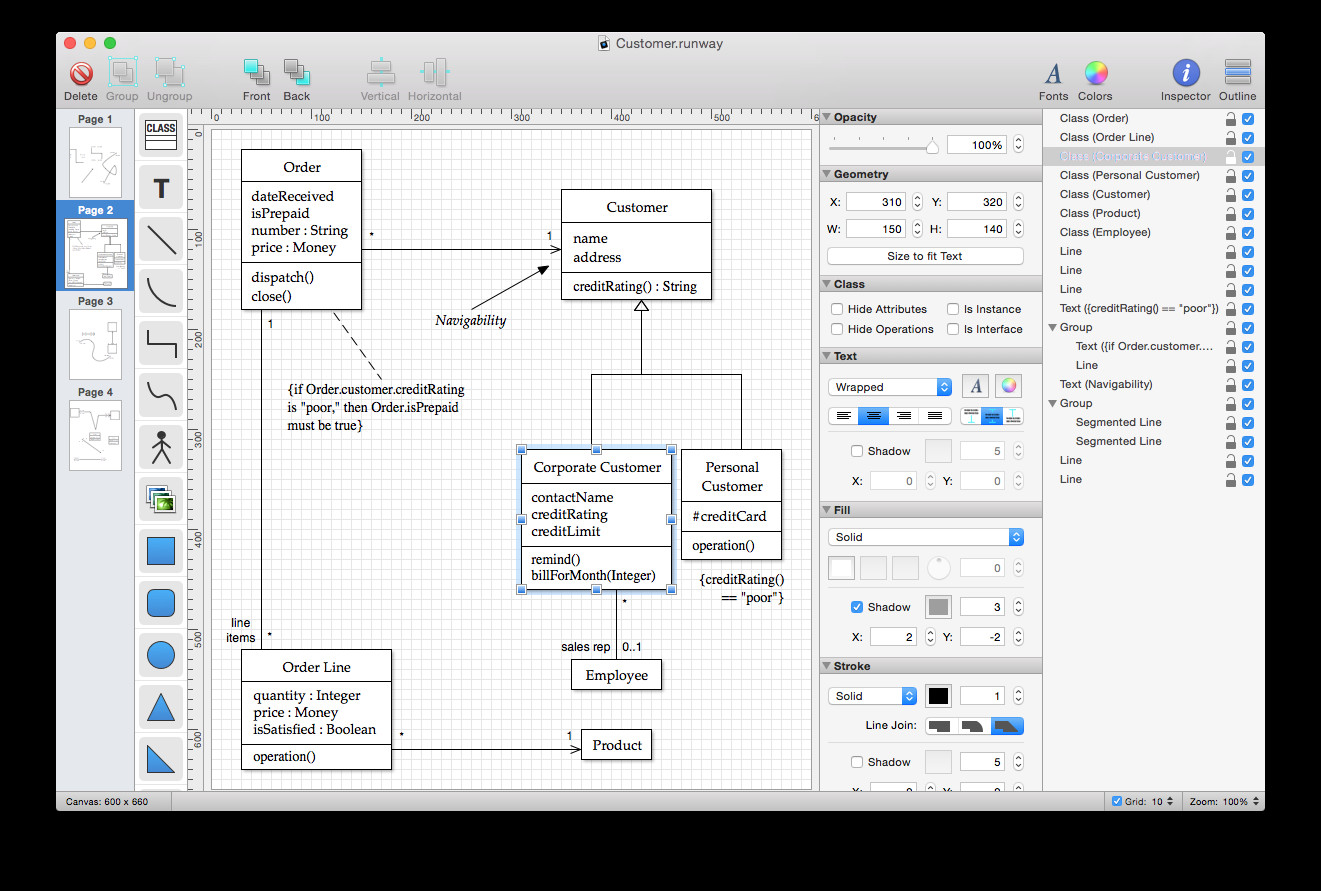Collapse the Opacity section
Screen dimensions: 1321x891
click(x=826, y=118)
